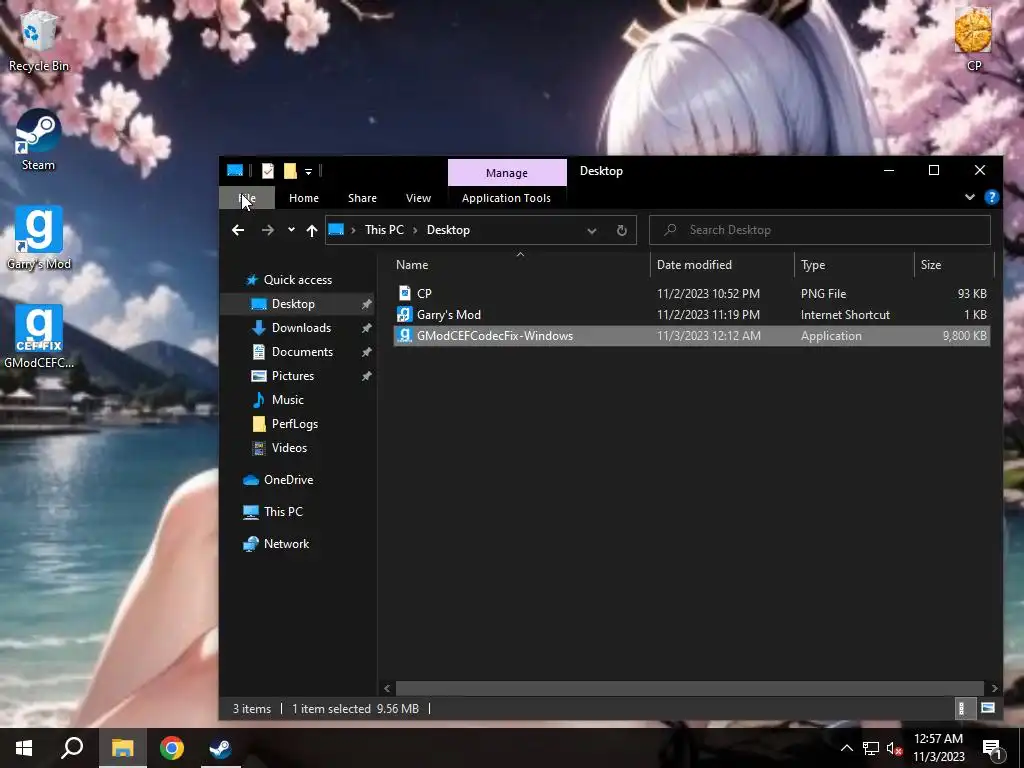Go back with the back arrow
The height and width of the screenshot is (768, 1024).
[x=238, y=230]
